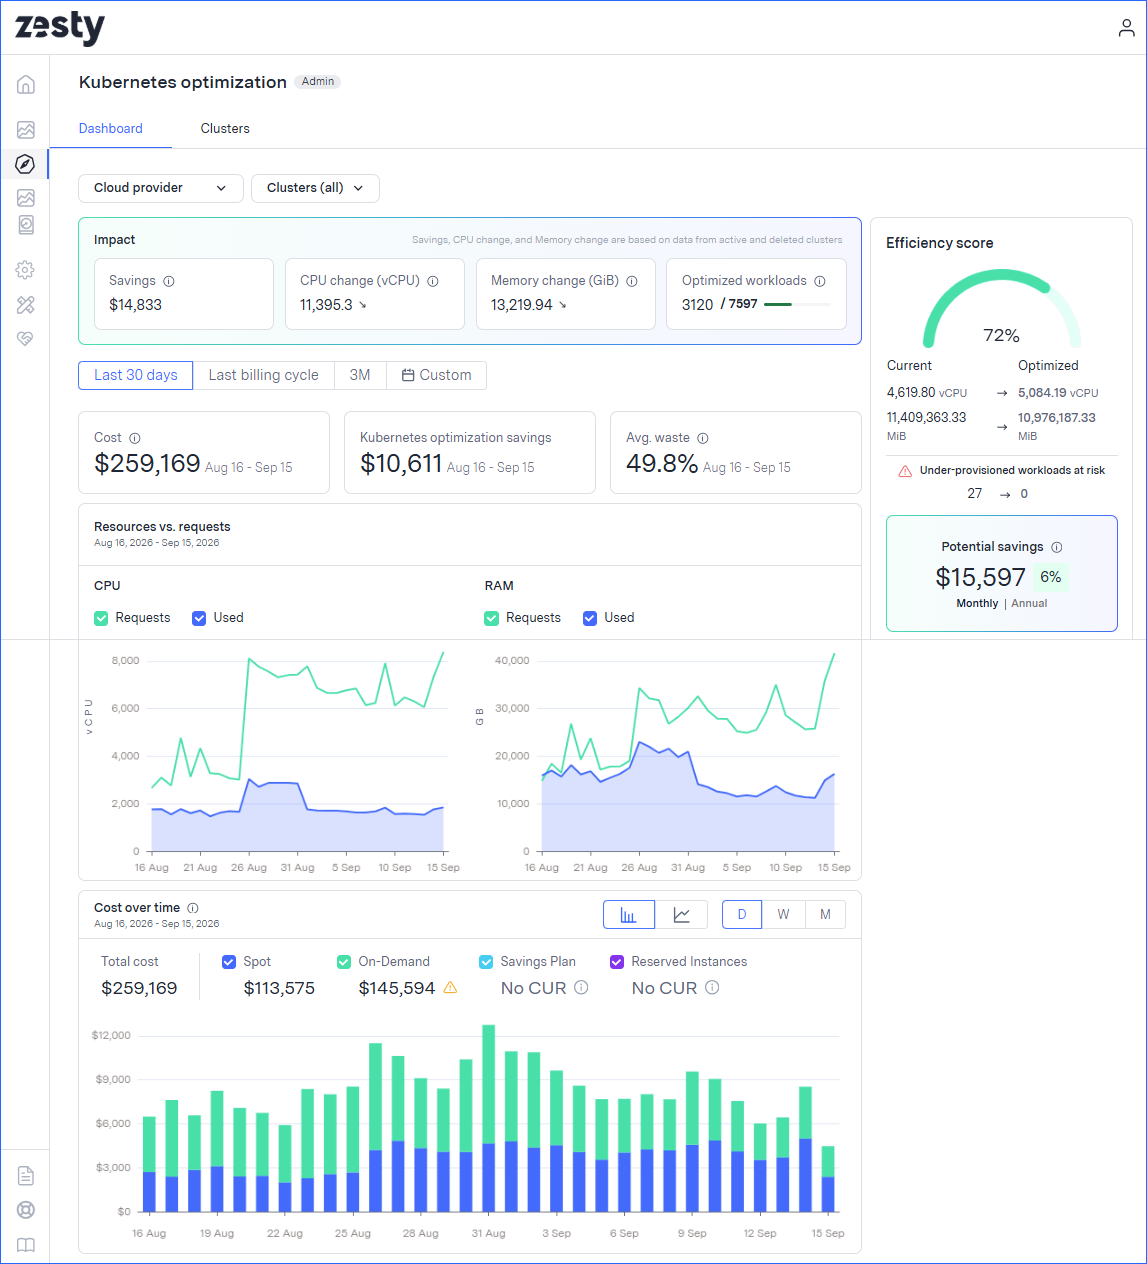Open the compass explore sidebar icon
This screenshot has width=1147, height=1264.
pos(26,164)
